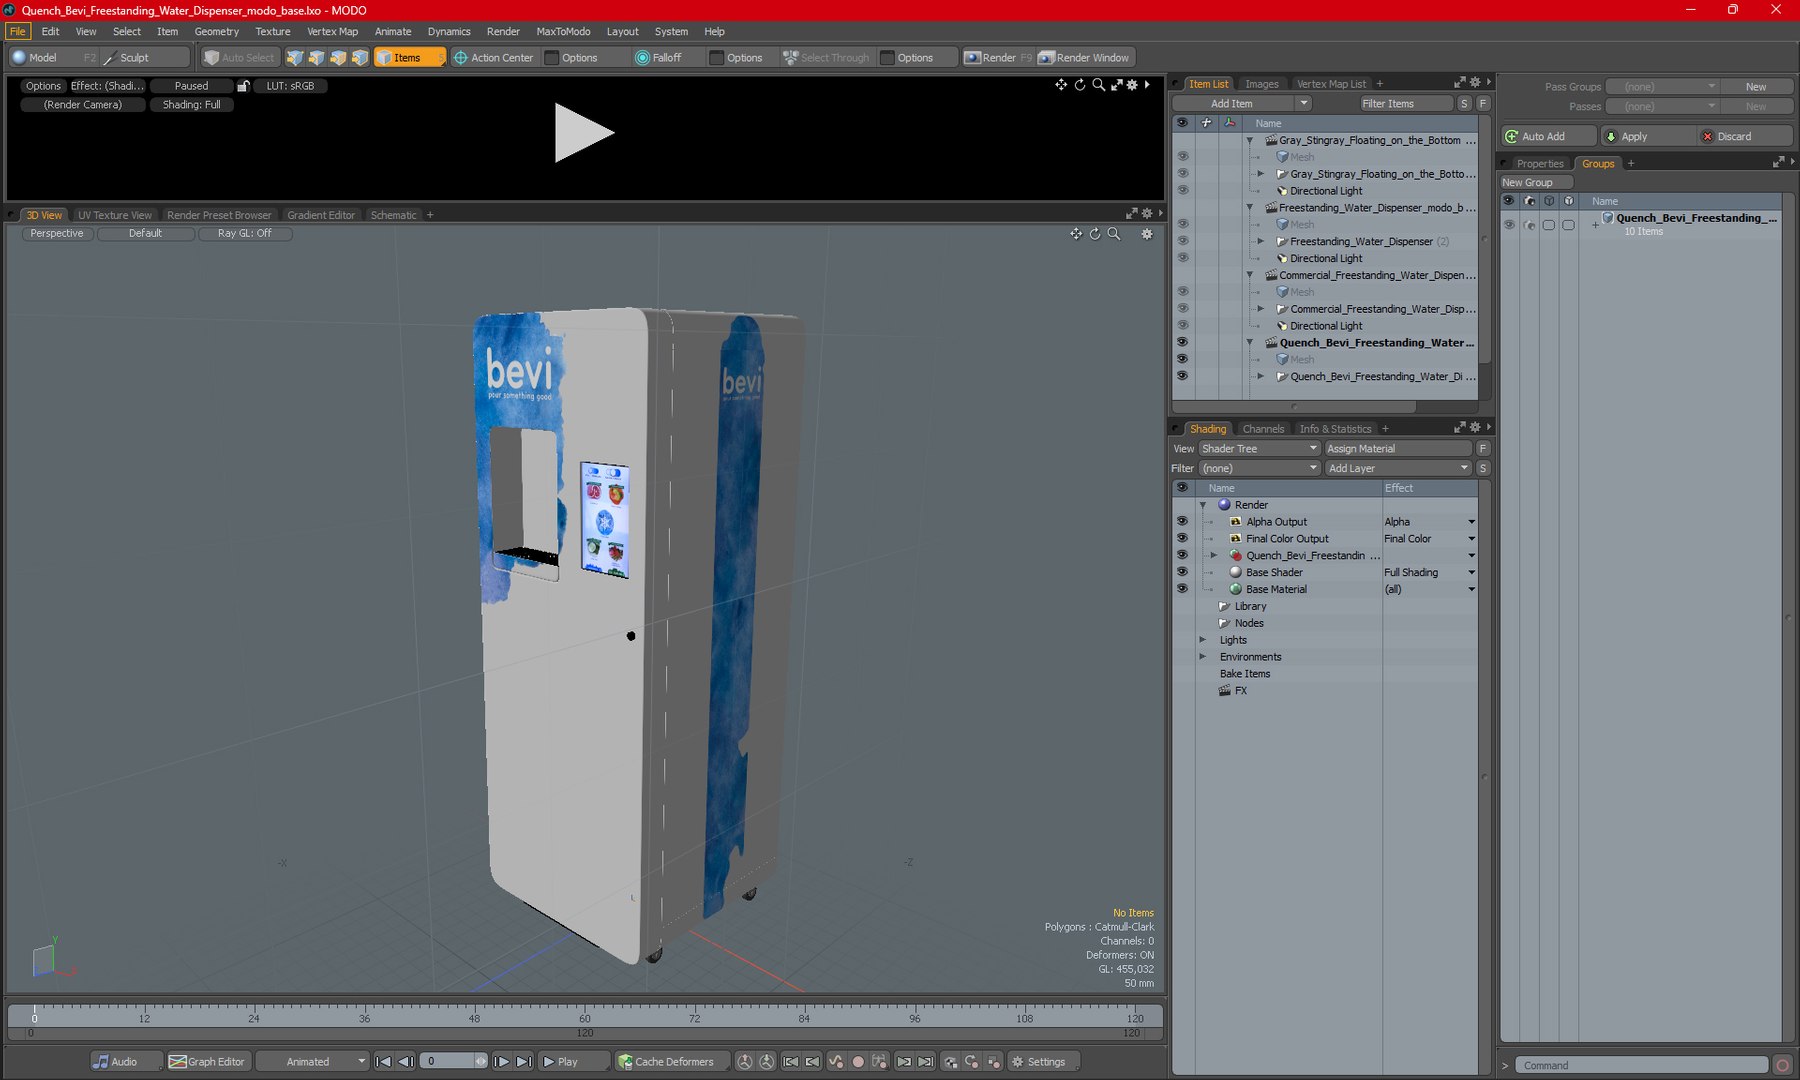
Task: Click the Assign Material button
Action: (x=1398, y=449)
